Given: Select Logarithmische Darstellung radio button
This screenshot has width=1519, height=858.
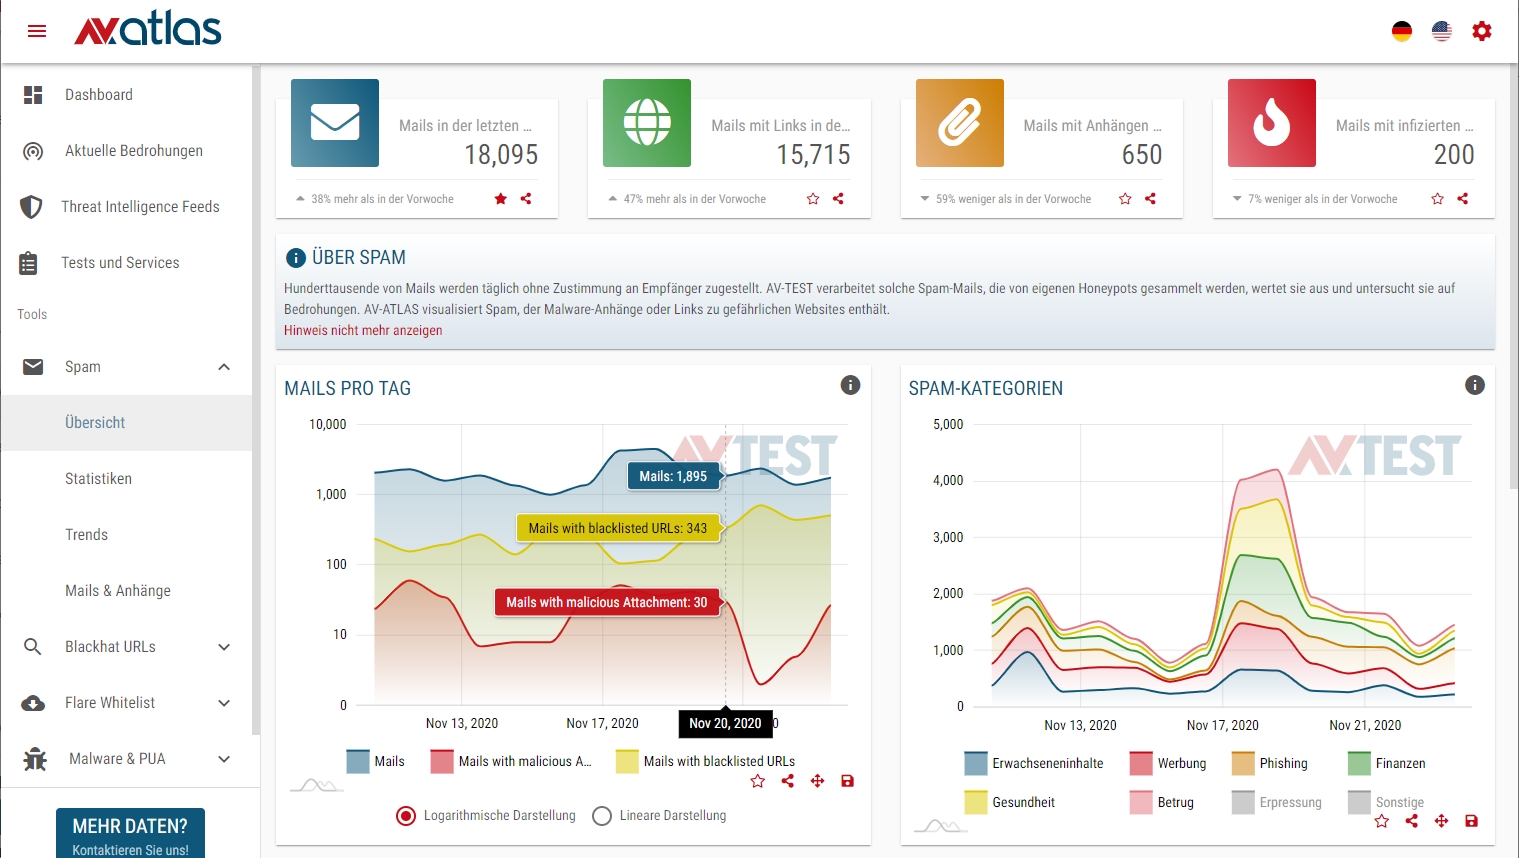Looking at the screenshot, I should (x=406, y=816).
